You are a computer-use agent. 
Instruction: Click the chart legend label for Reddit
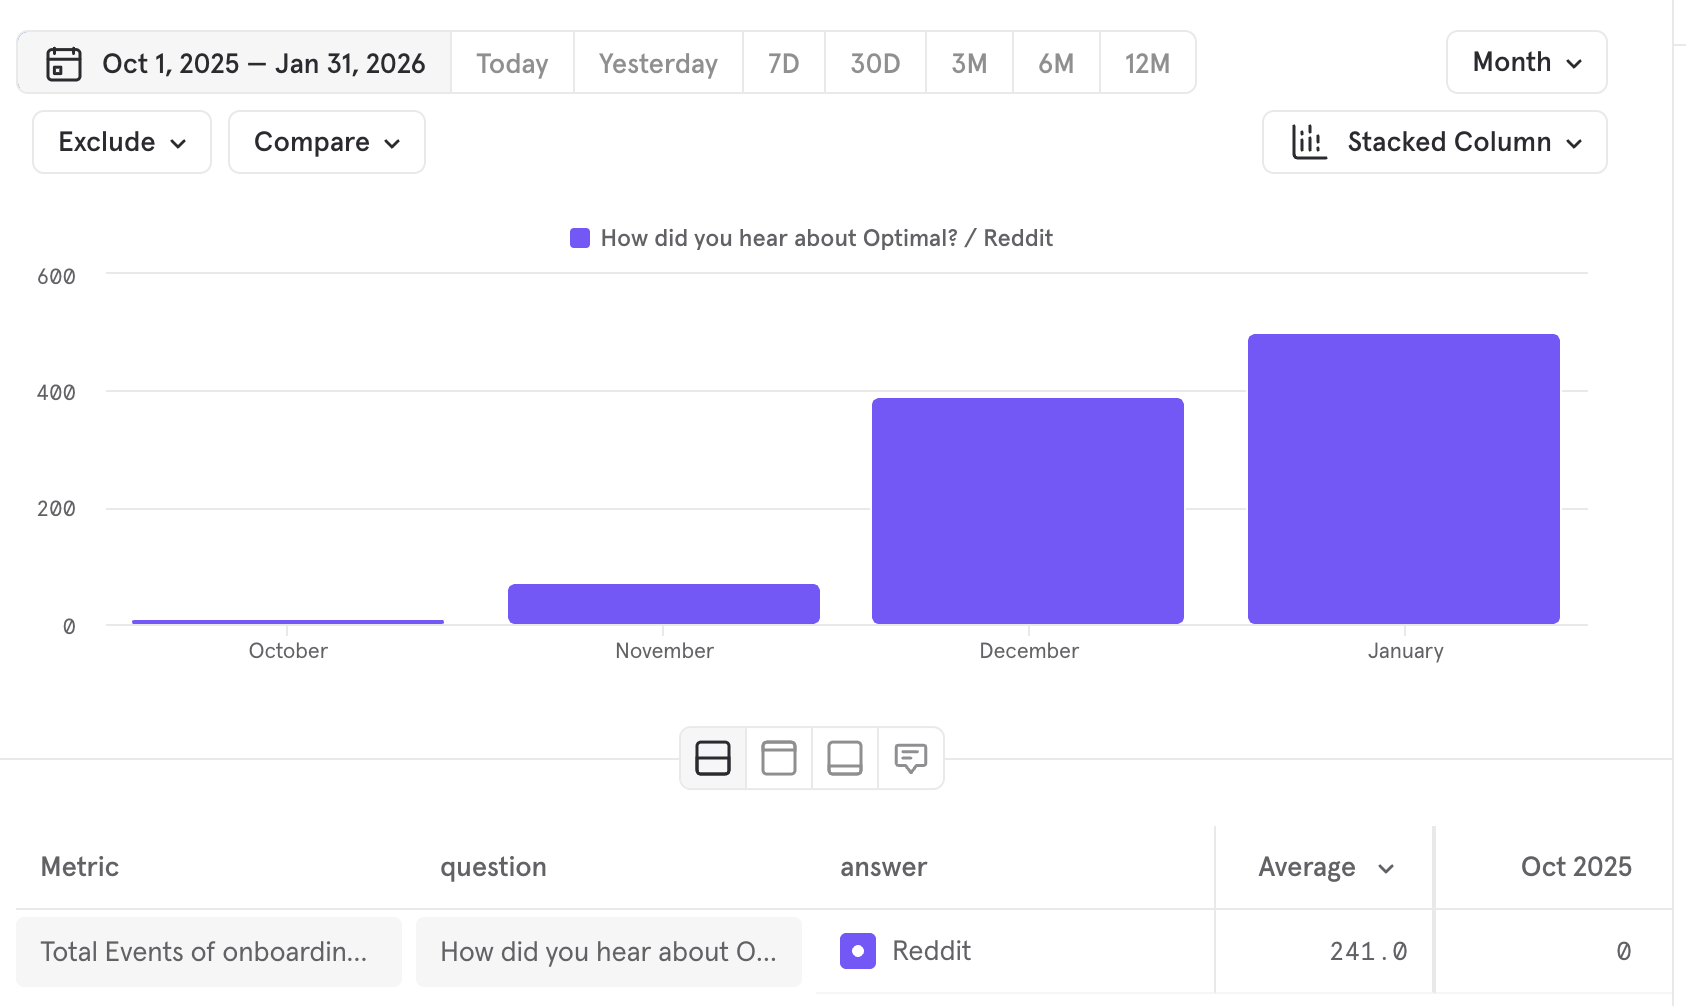(827, 238)
